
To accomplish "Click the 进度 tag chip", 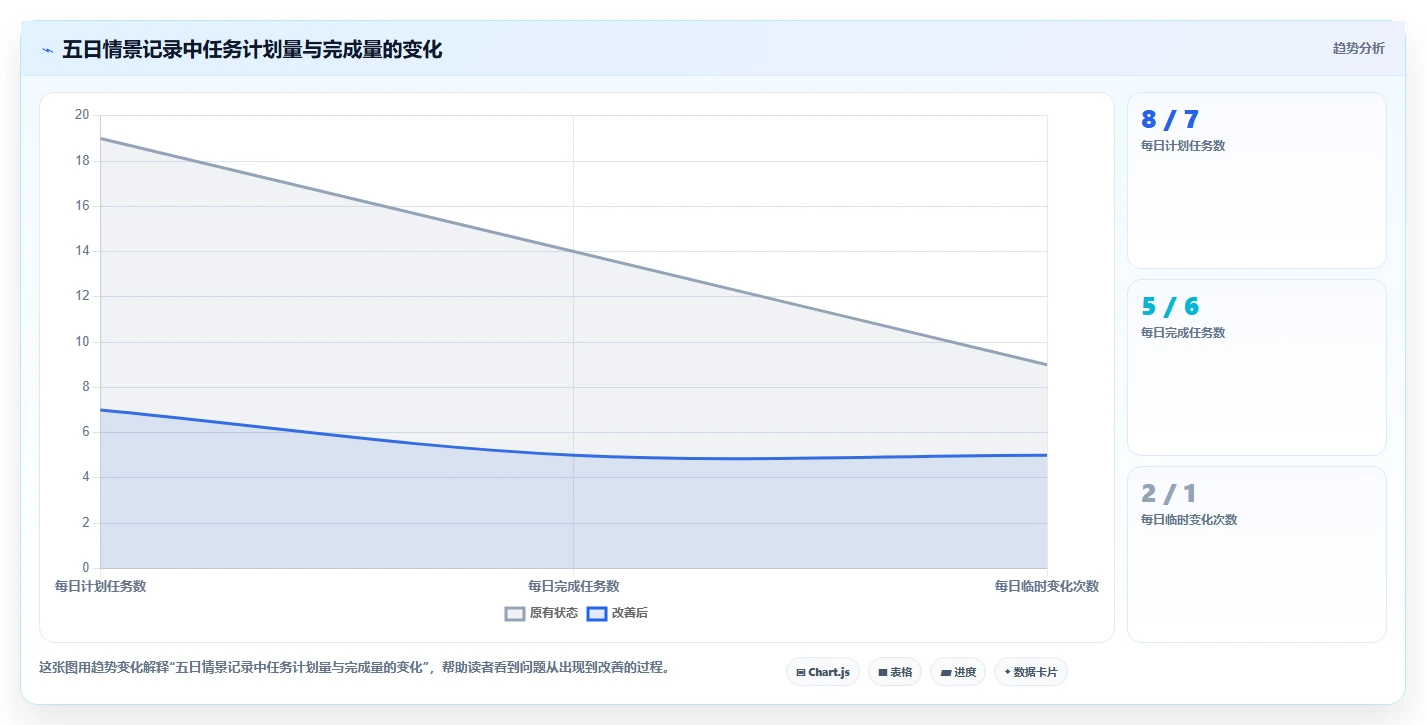I will [957, 672].
